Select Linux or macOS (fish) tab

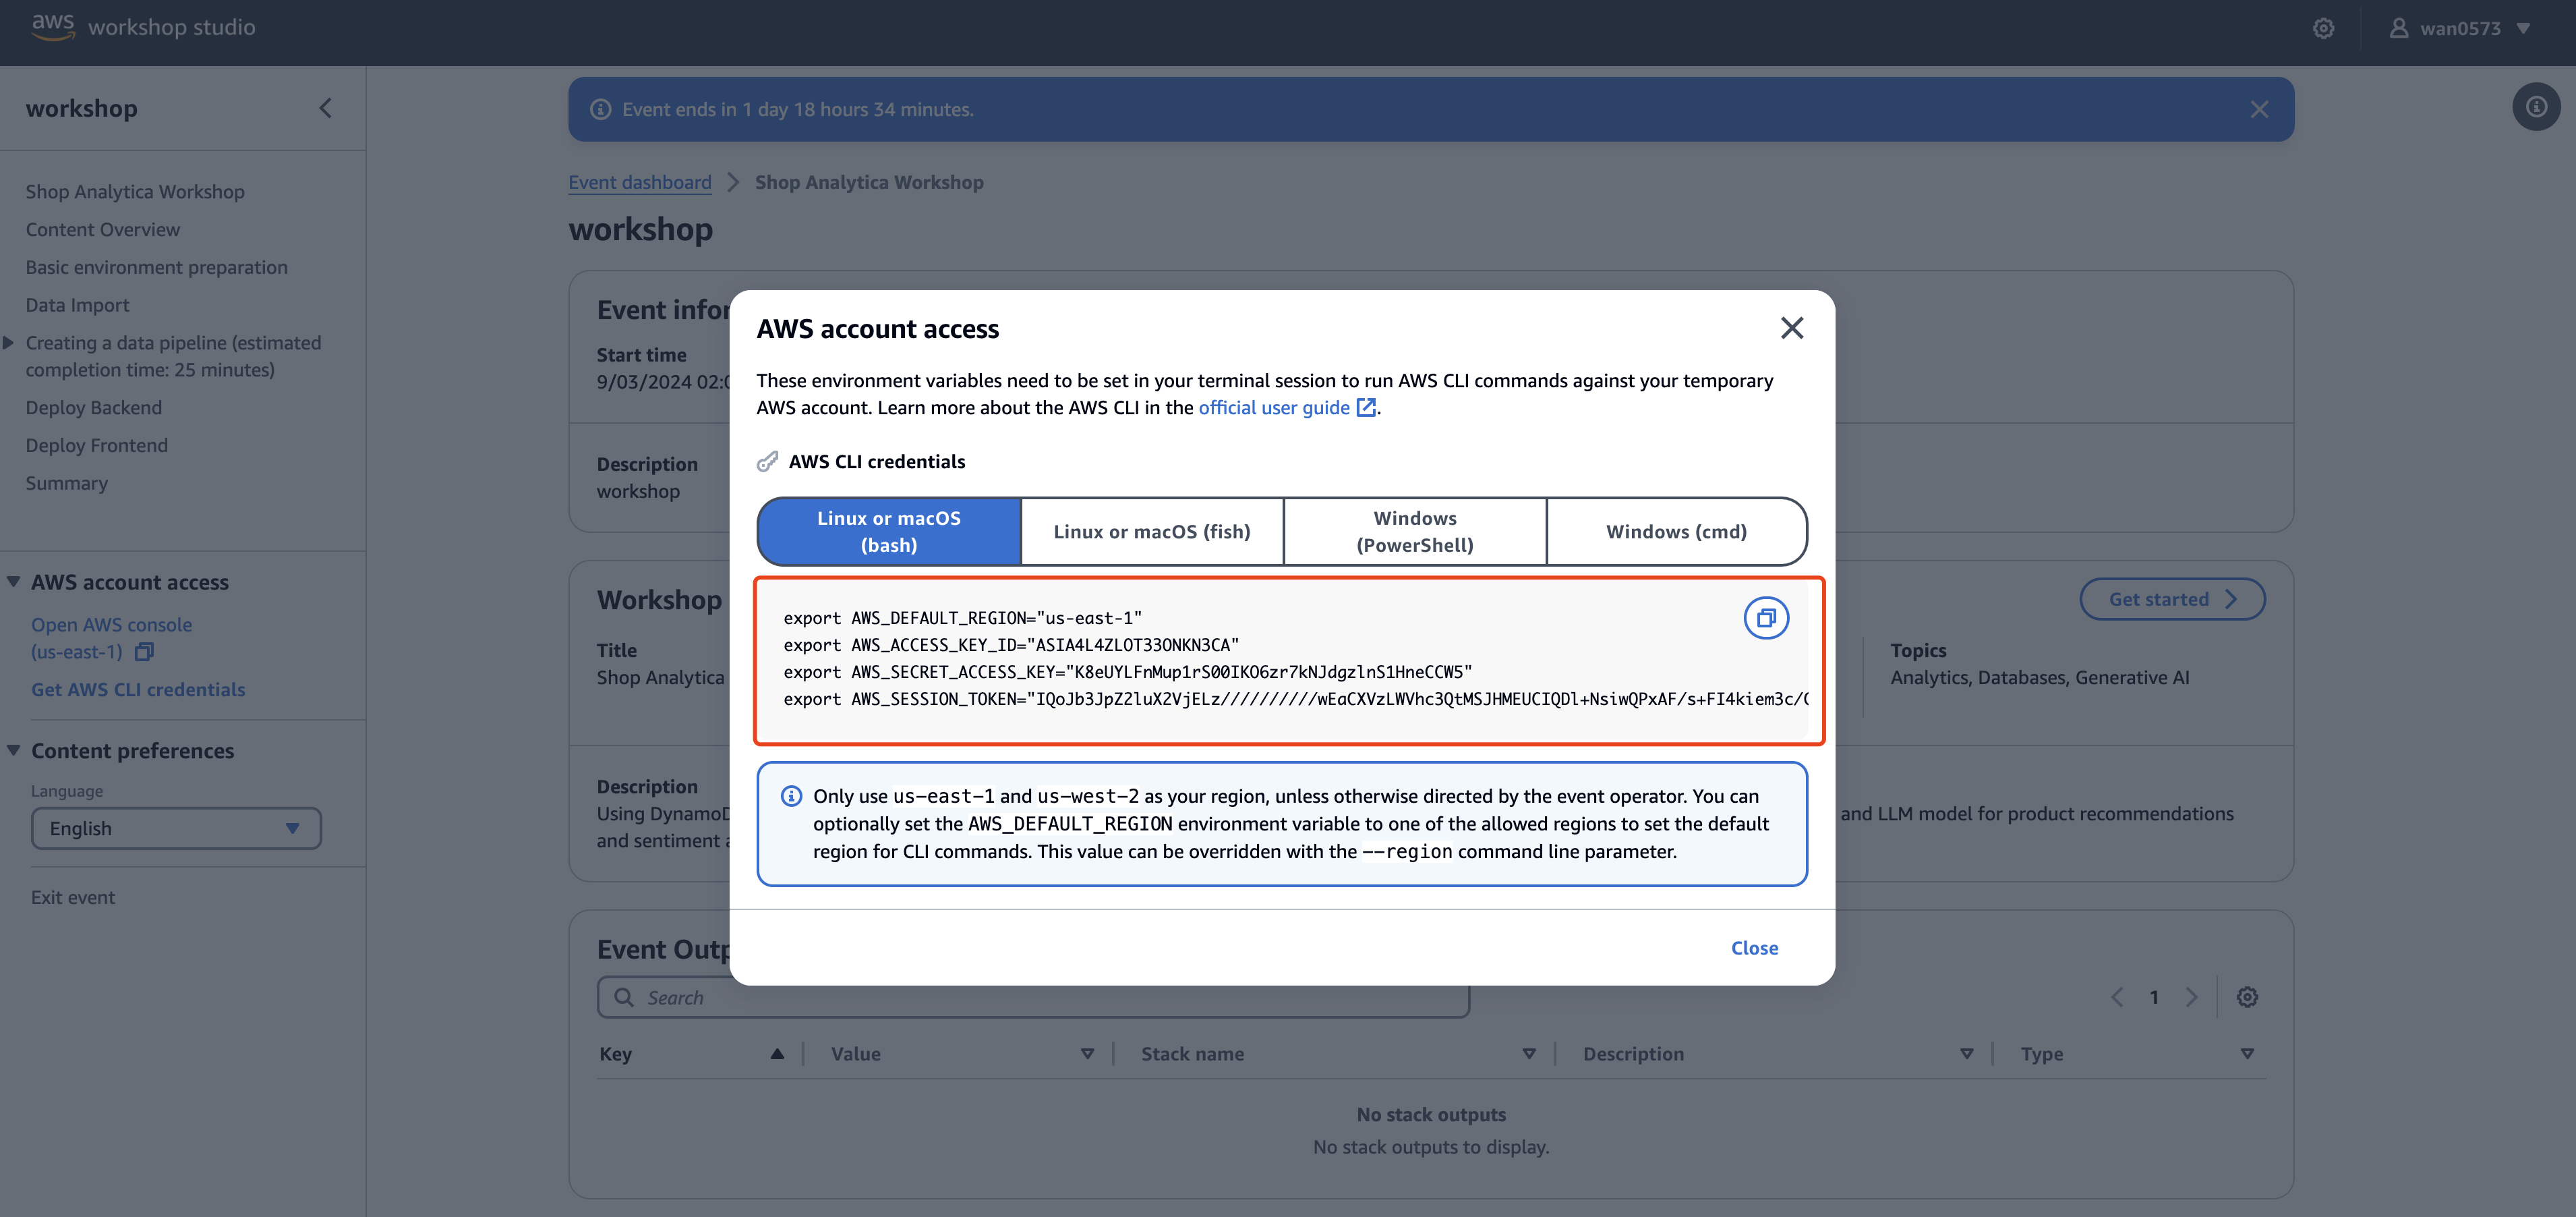click(x=1151, y=532)
